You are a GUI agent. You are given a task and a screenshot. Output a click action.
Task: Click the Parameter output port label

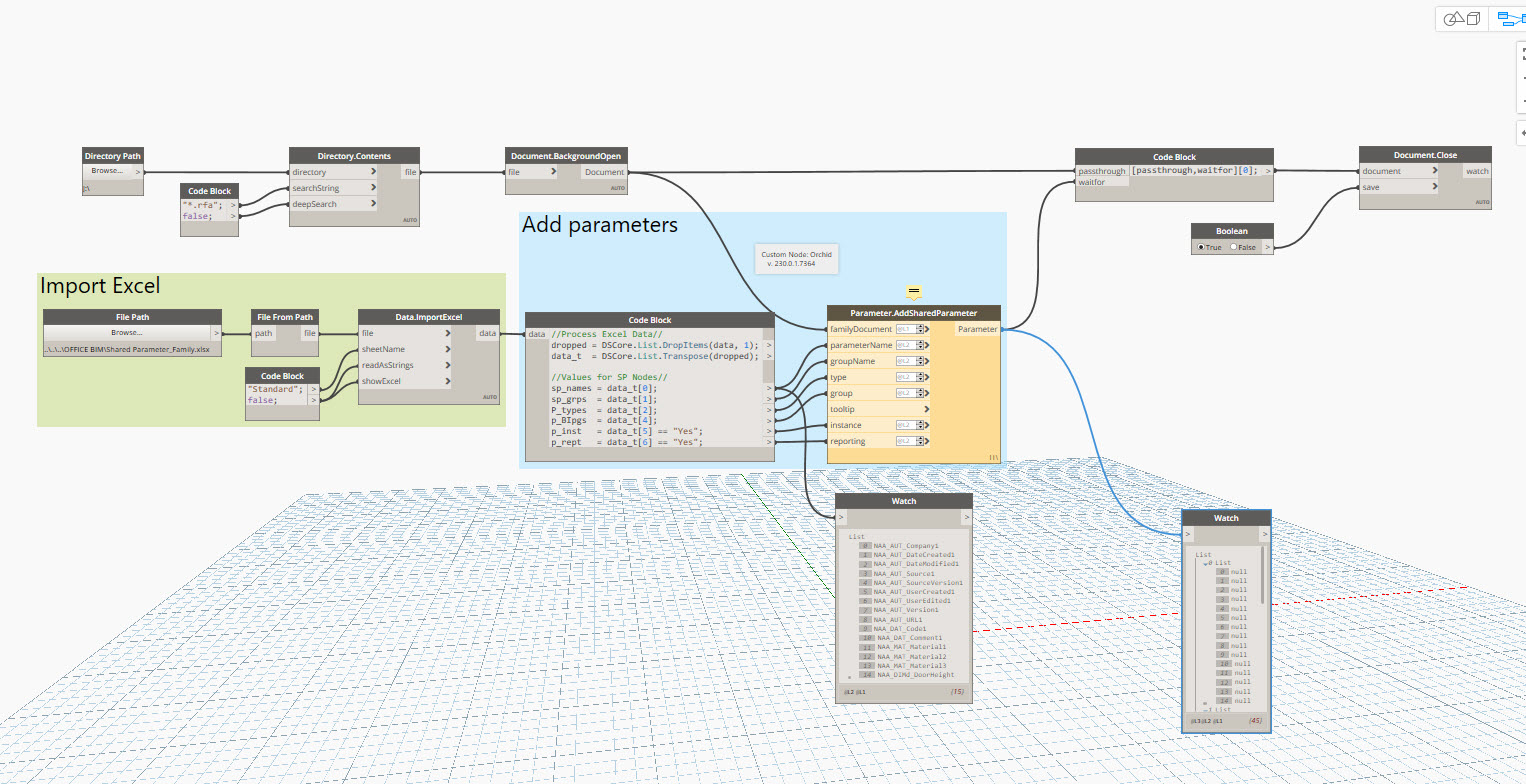tap(977, 329)
